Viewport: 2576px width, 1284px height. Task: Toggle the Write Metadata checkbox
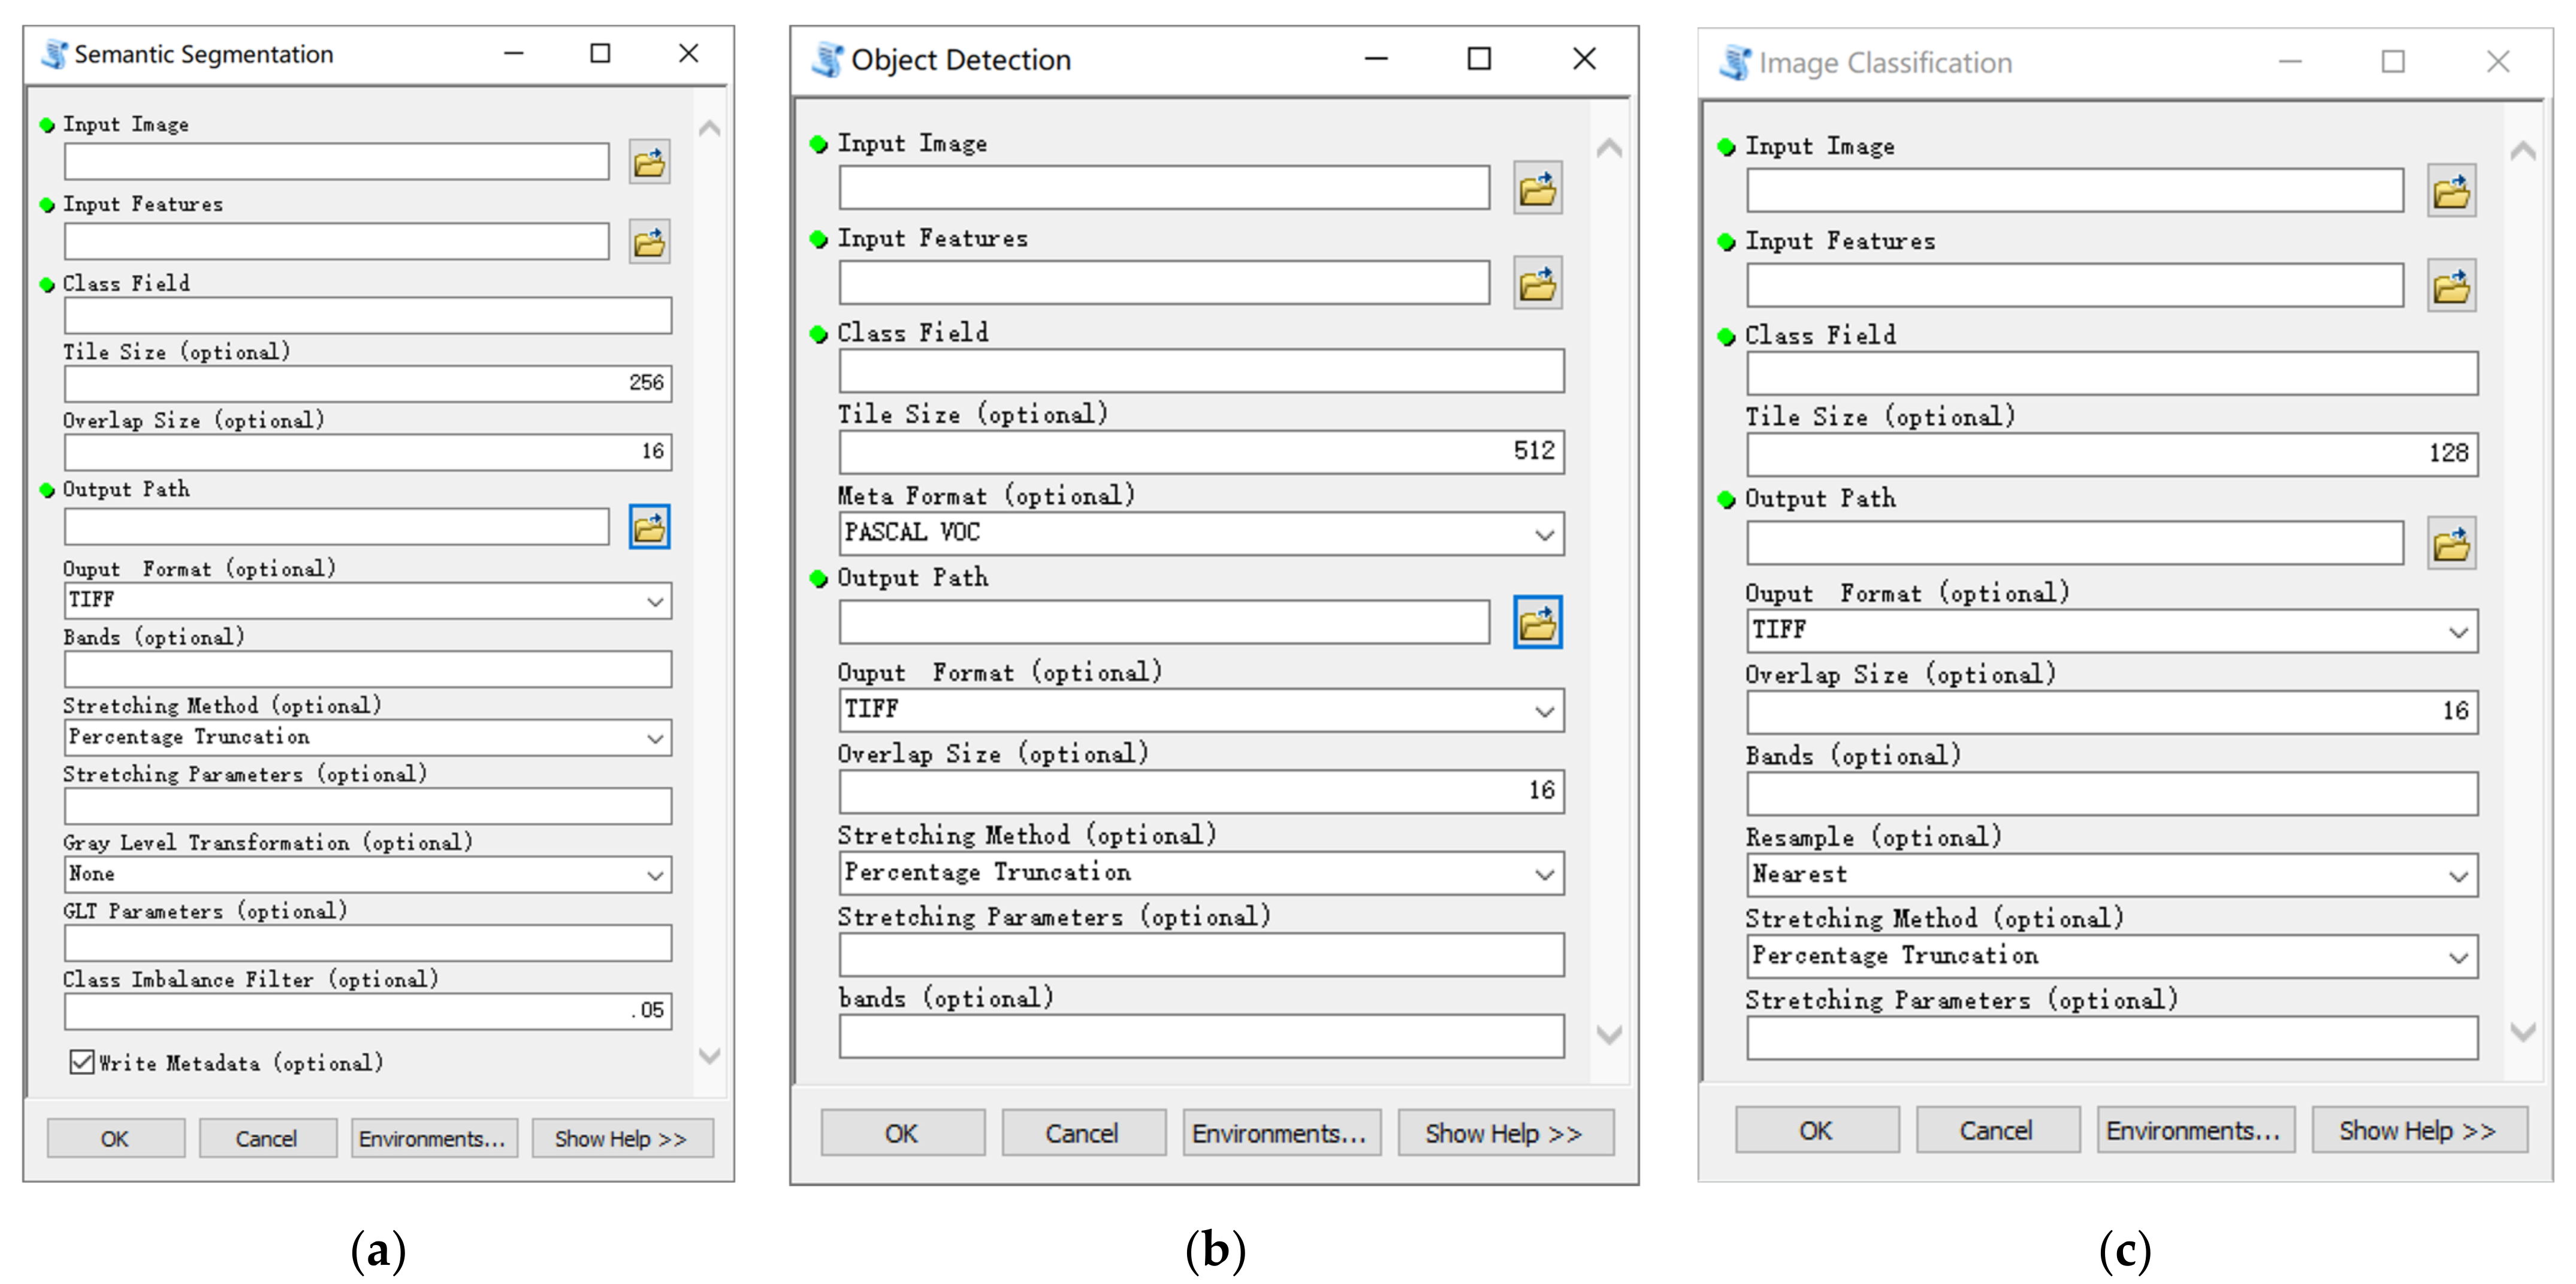[82, 1062]
